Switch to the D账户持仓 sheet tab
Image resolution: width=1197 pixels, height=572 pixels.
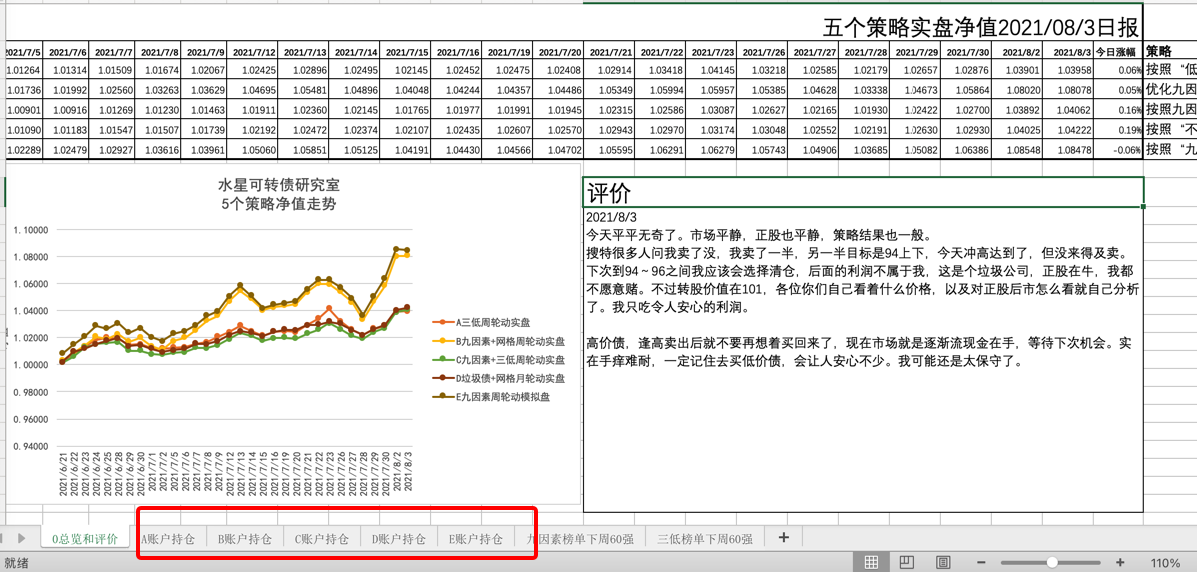pyautogui.click(x=398, y=538)
